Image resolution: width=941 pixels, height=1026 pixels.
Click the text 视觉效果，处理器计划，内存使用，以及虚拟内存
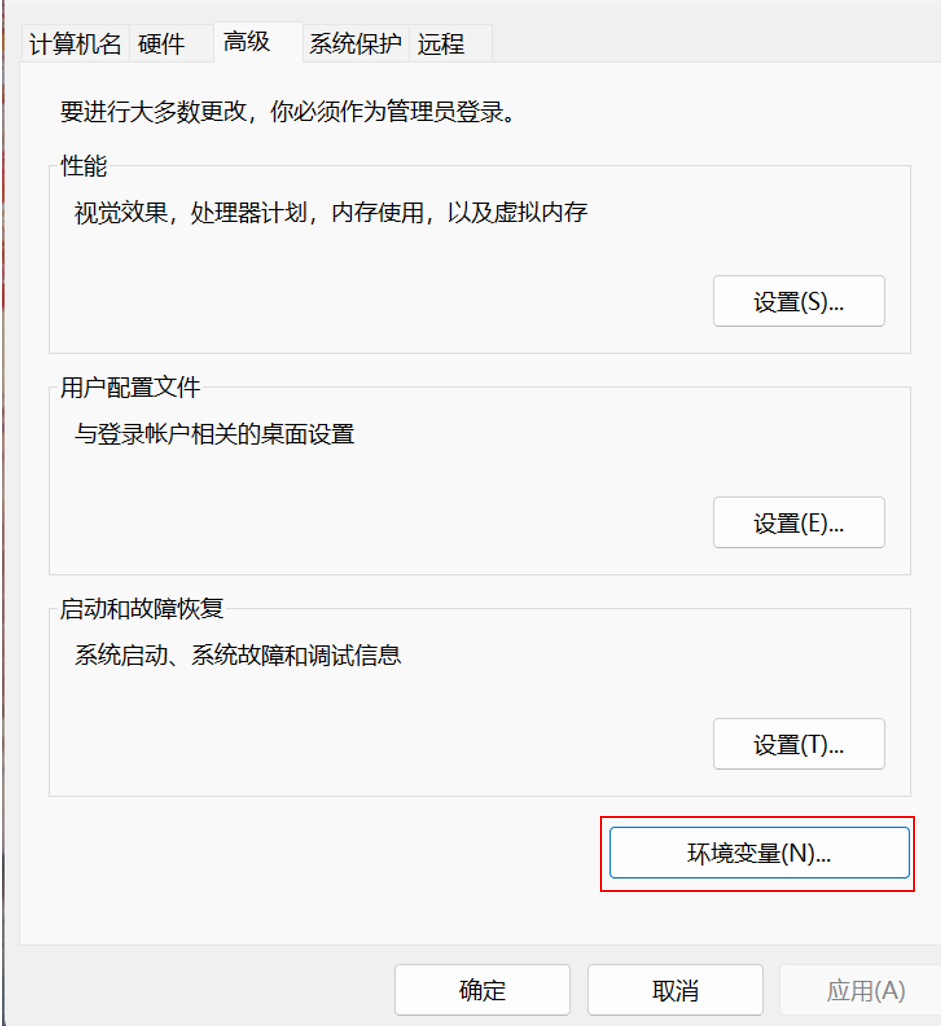[x=330, y=212]
